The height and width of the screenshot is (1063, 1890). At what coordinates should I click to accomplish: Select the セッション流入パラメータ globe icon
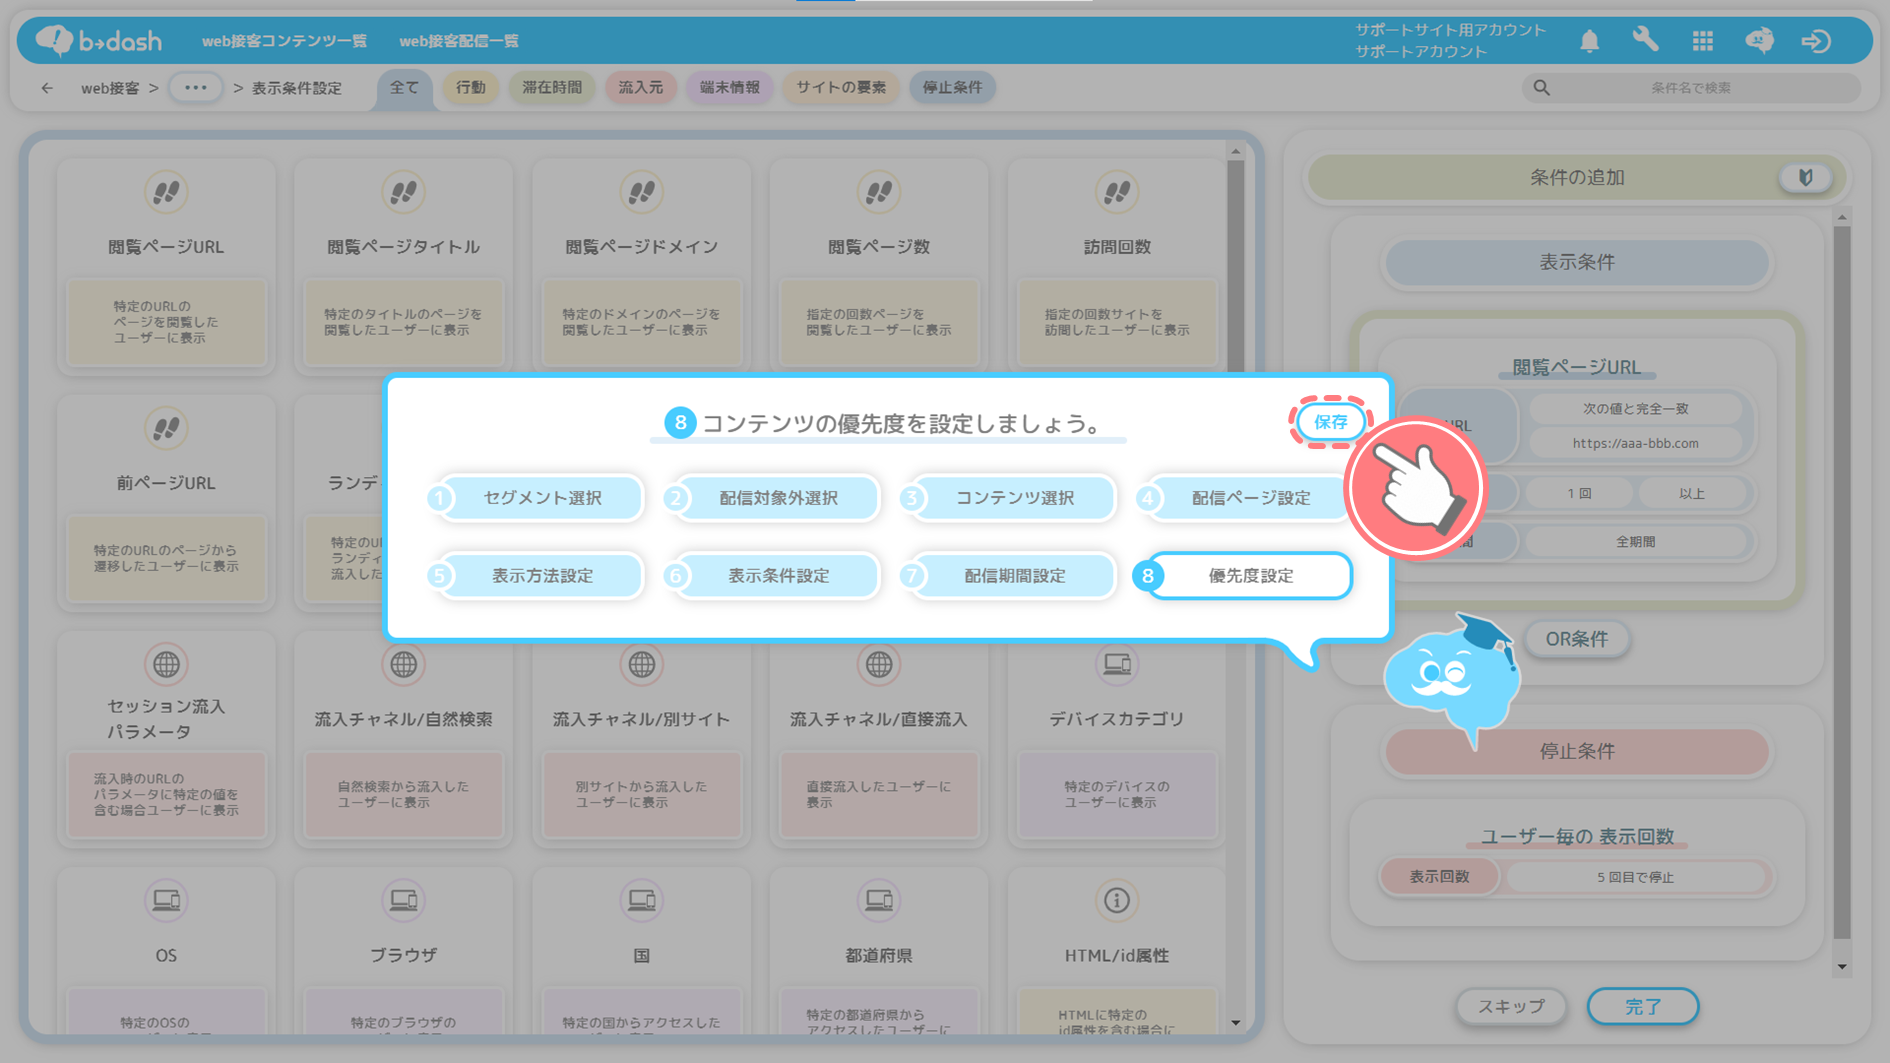click(x=166, y=664)
